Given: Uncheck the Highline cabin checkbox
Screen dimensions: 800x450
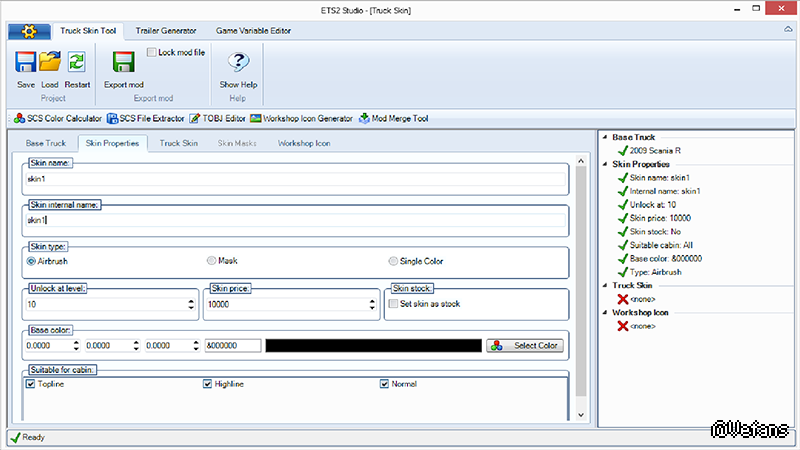Looking at the screenshot, I should pyautogui.click(x=208, y=383).
